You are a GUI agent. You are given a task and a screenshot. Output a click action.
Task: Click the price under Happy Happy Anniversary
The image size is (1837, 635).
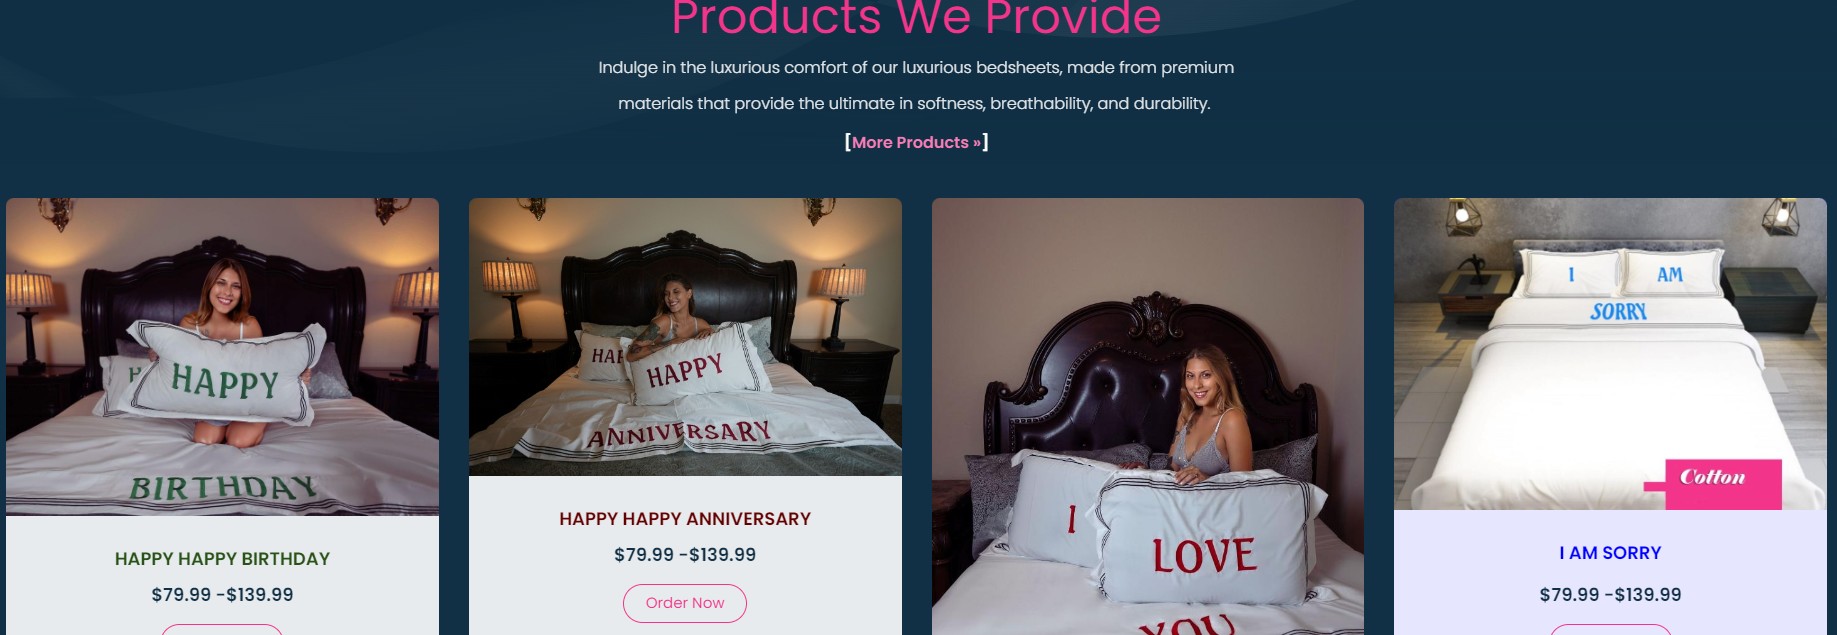click(x=685, y=554)
